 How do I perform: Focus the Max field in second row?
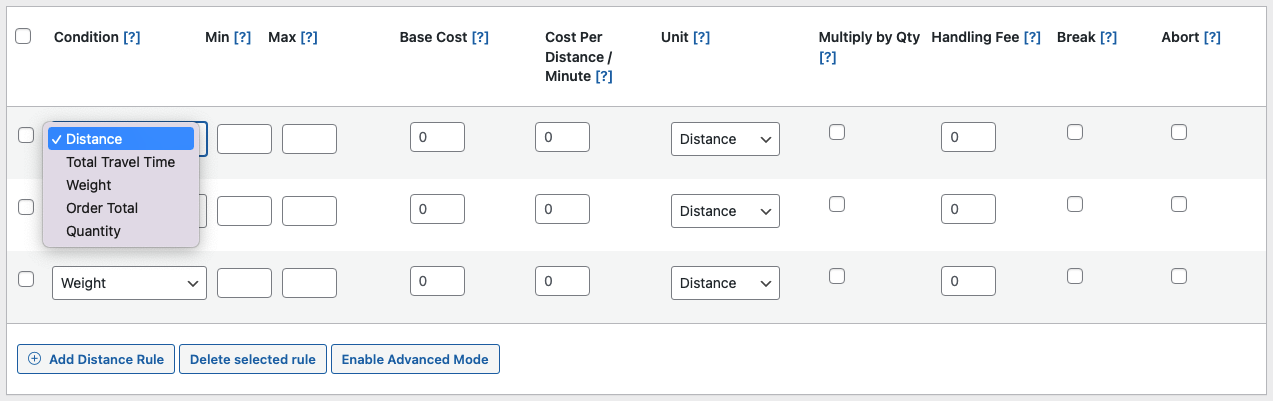(309, 211)
